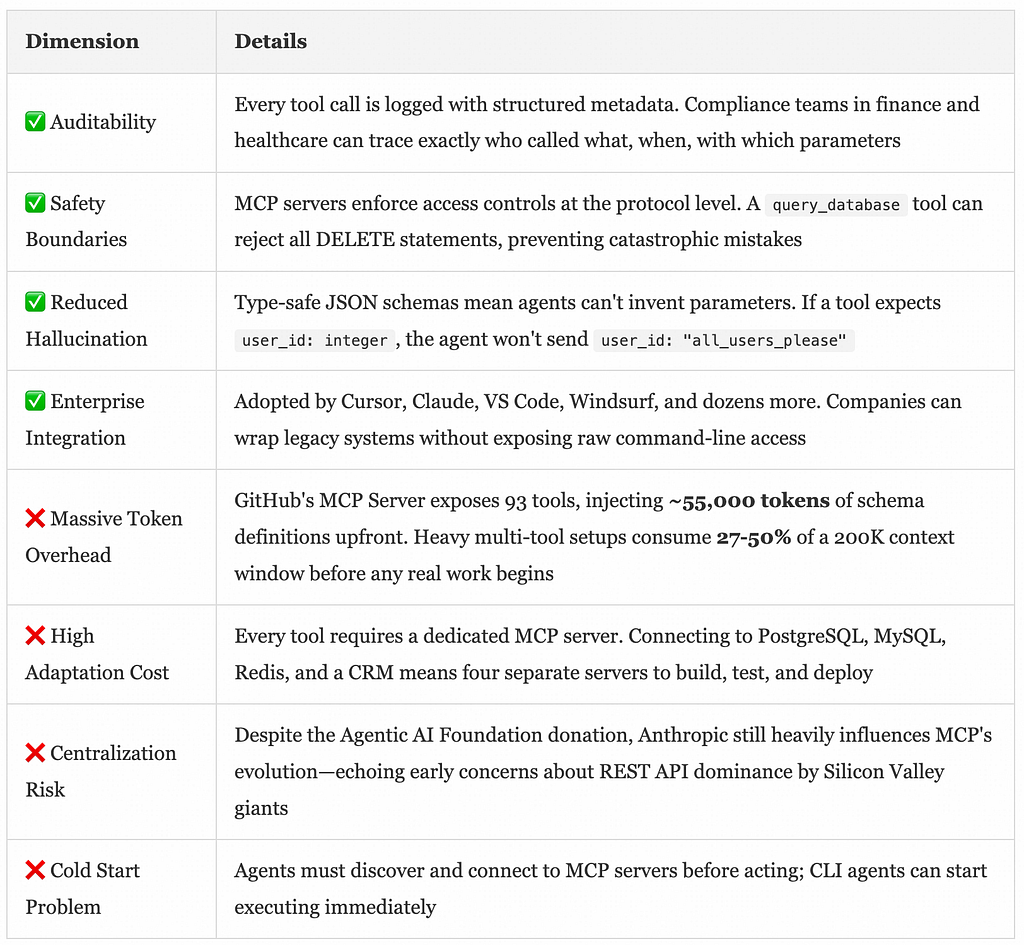This screenshot has width=1024, height=945.
Task: Click the Auditability label text
Action: click(x=103, y=122)
